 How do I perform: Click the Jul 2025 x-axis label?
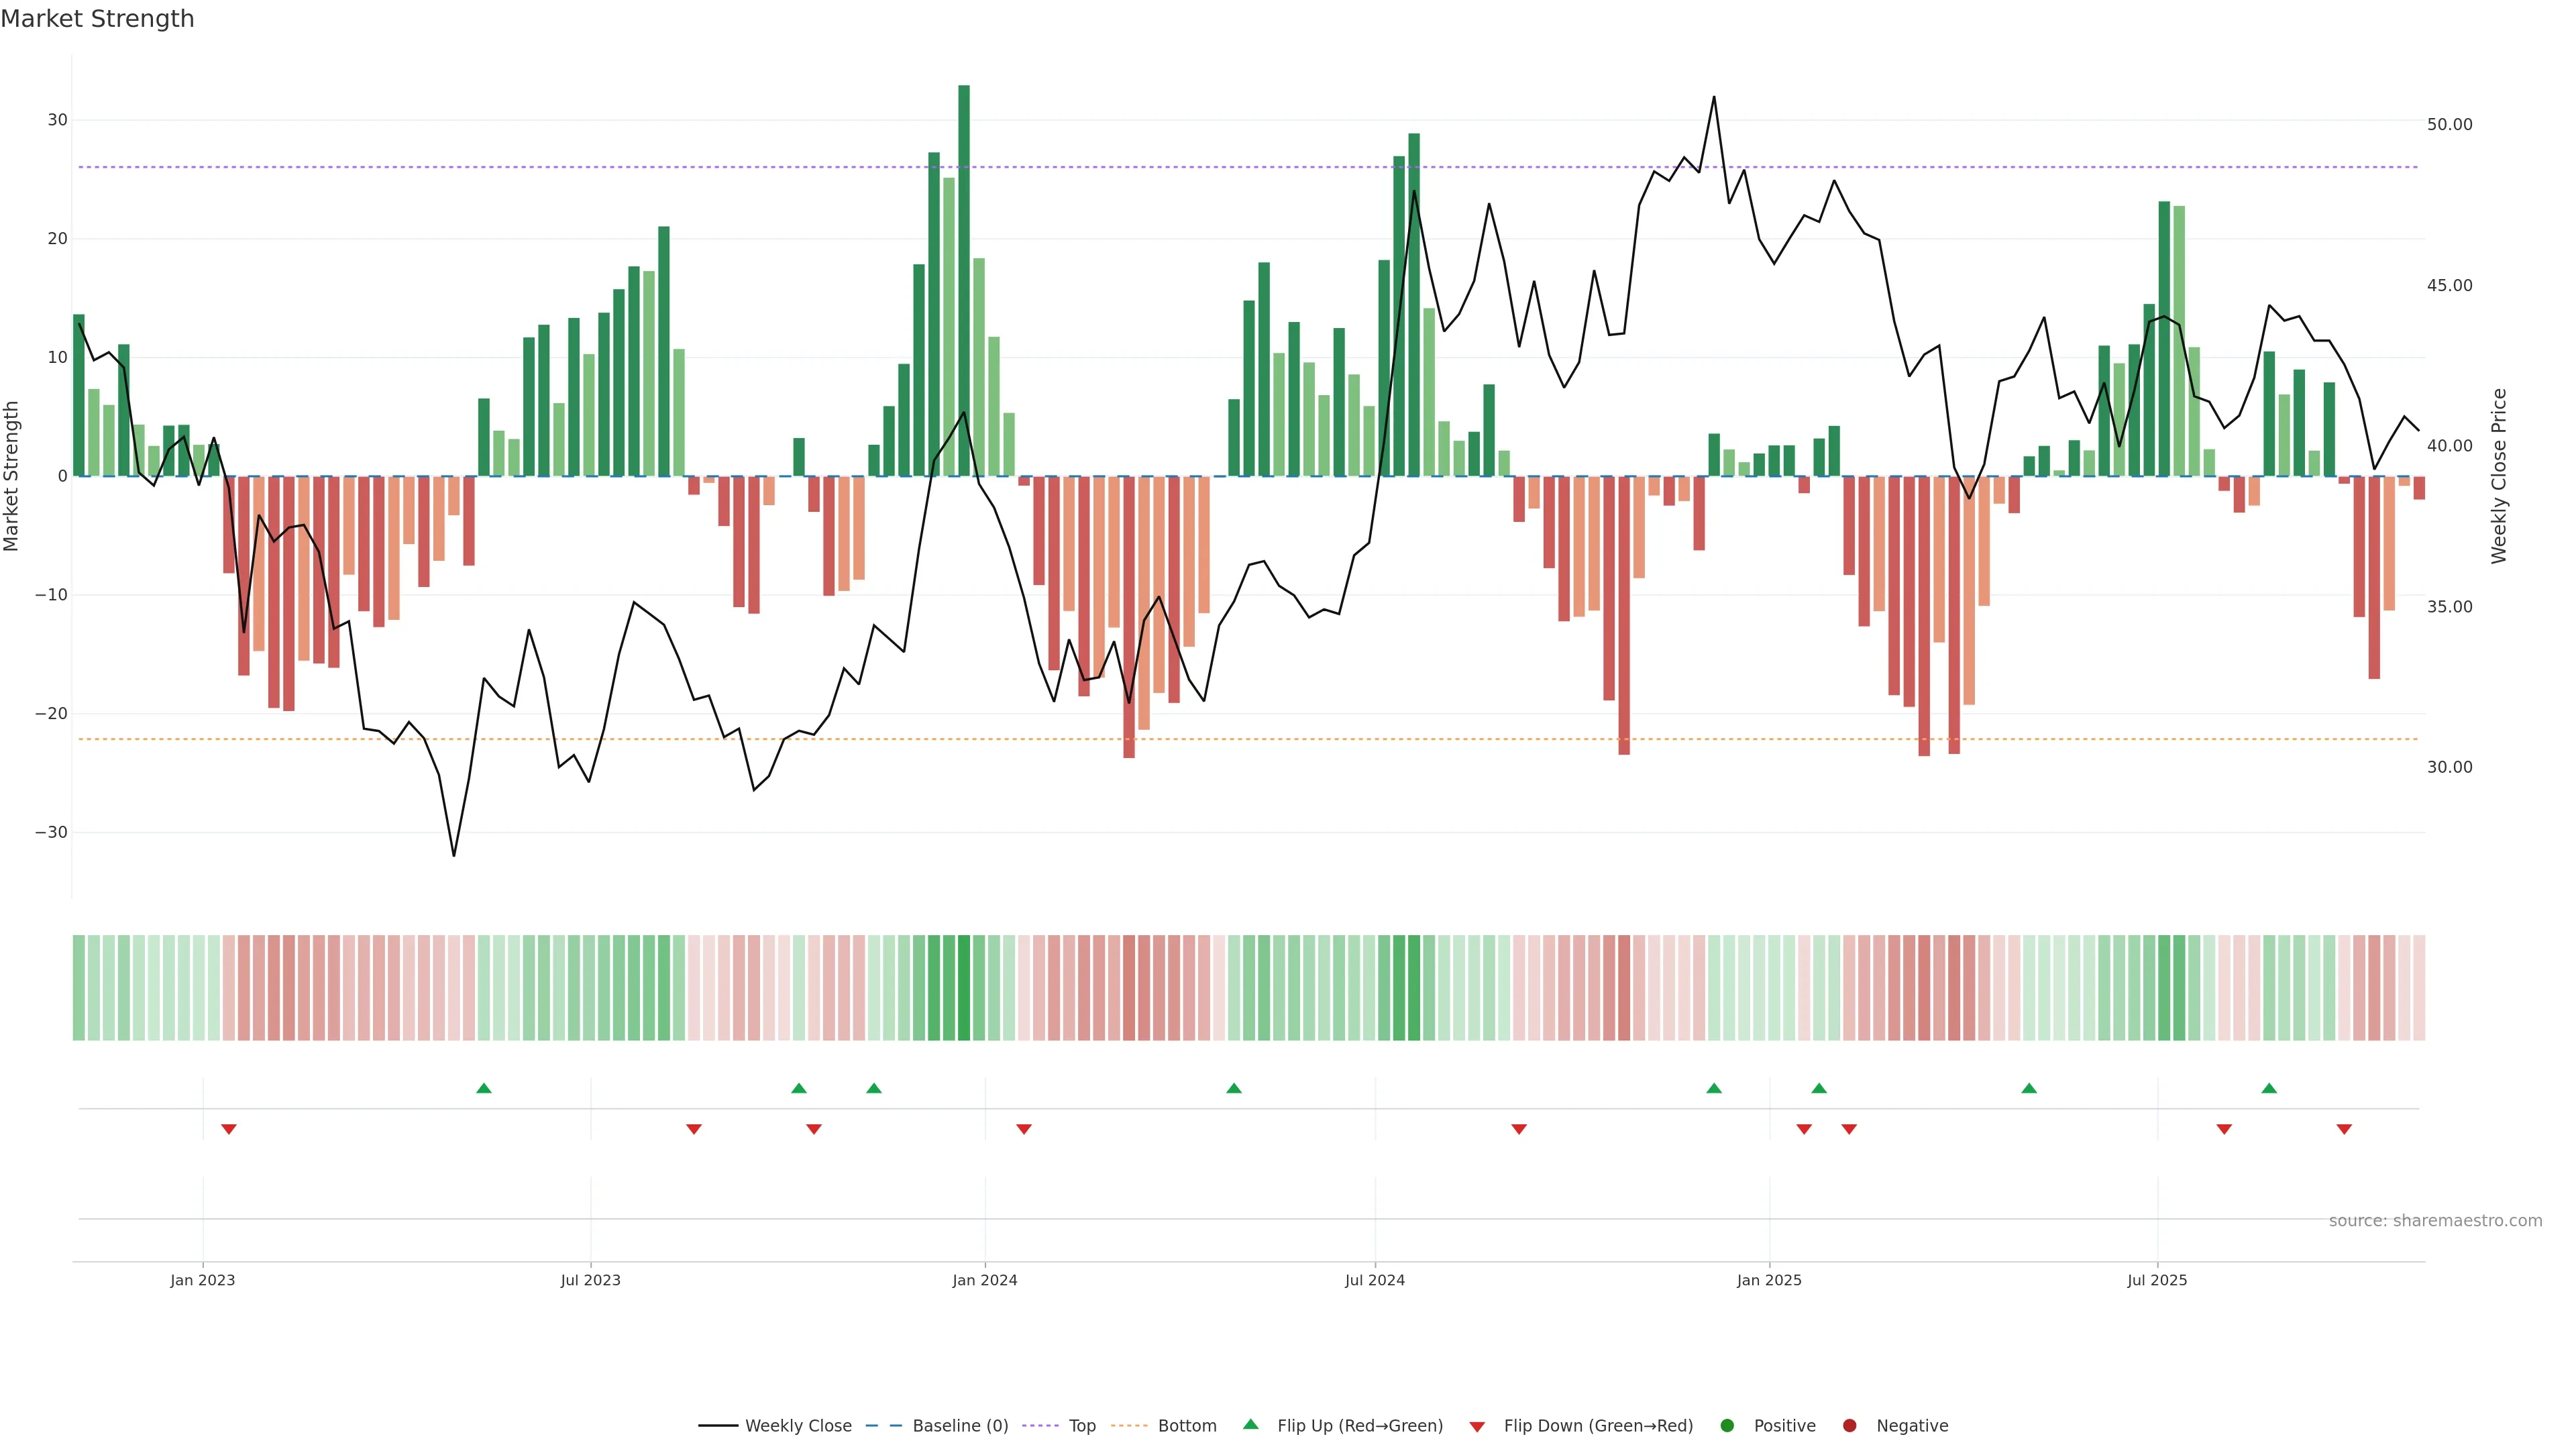pos(2157,1280)
